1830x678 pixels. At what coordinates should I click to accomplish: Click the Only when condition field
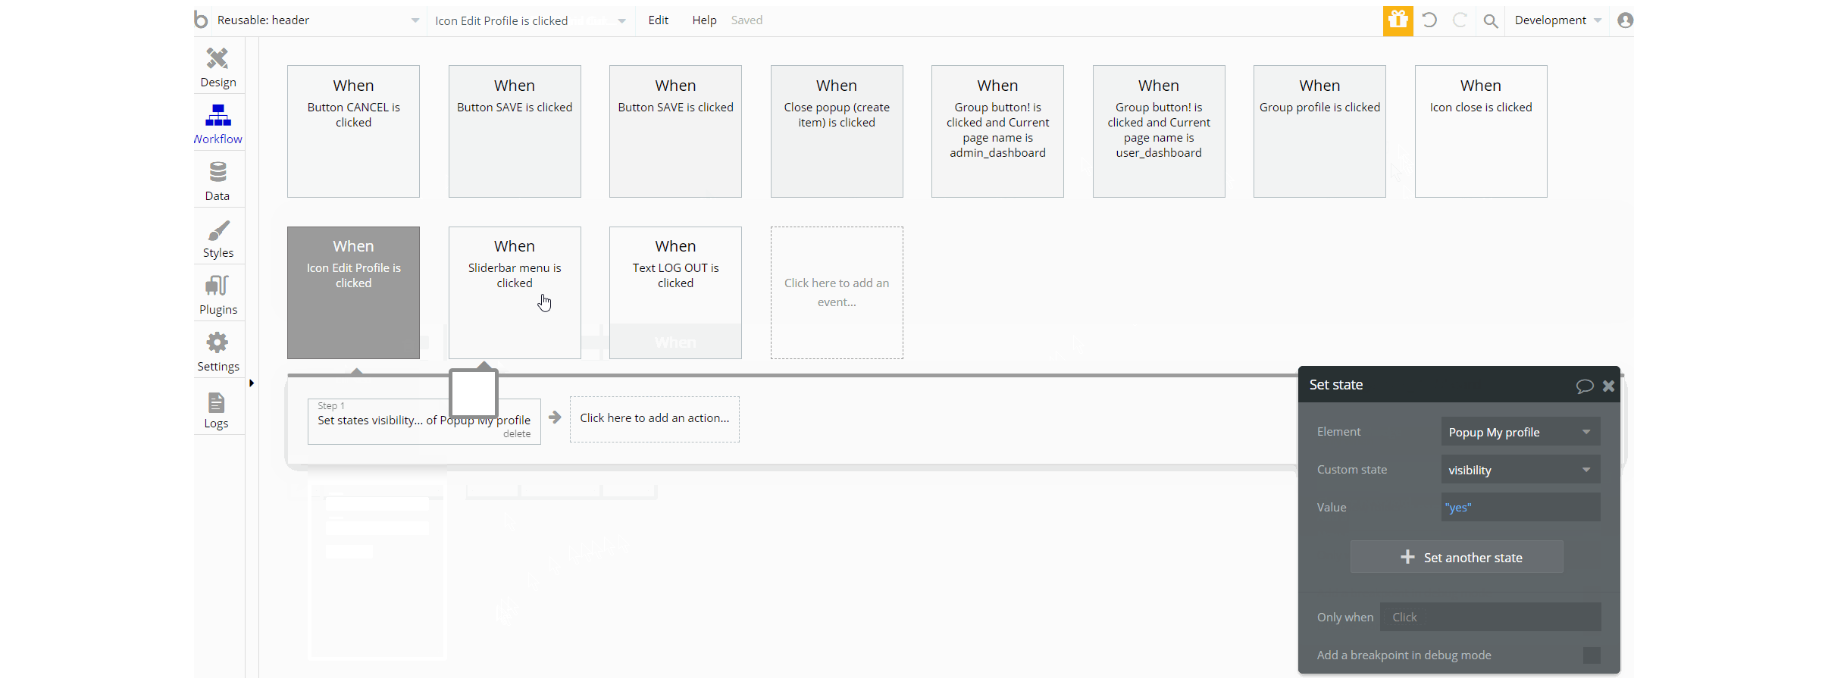click(1490, 617)
